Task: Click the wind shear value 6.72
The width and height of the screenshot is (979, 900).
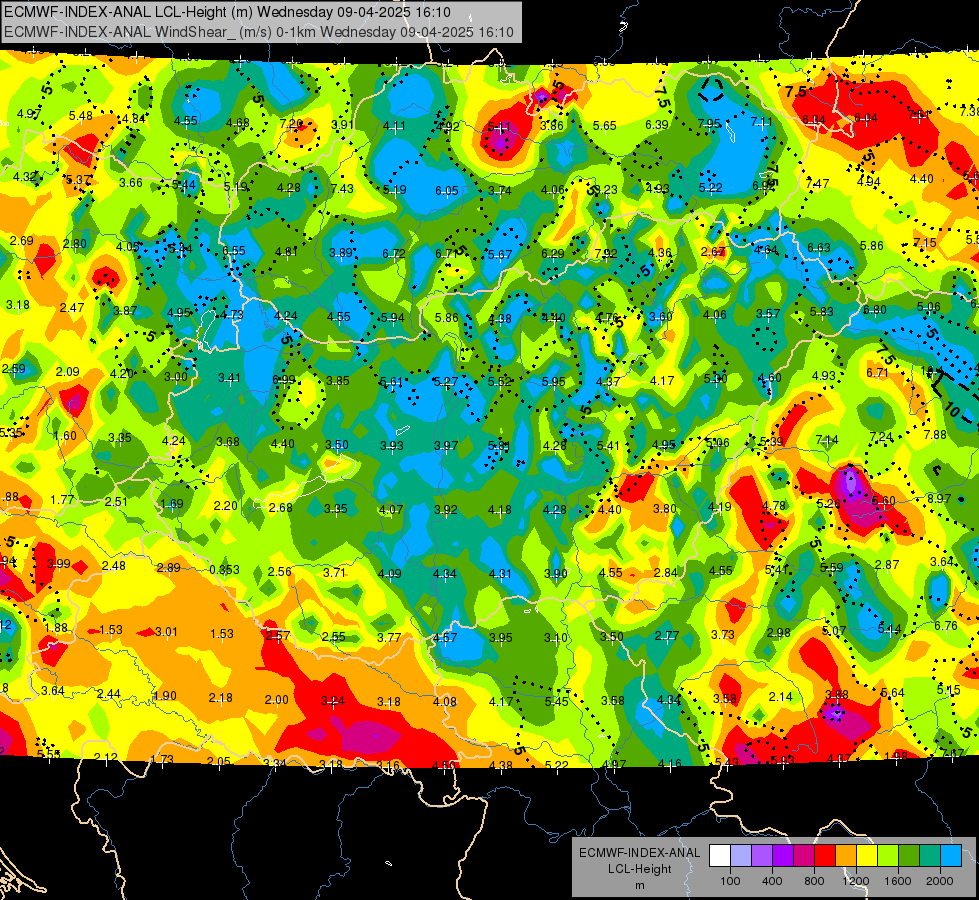Action: 394,253
